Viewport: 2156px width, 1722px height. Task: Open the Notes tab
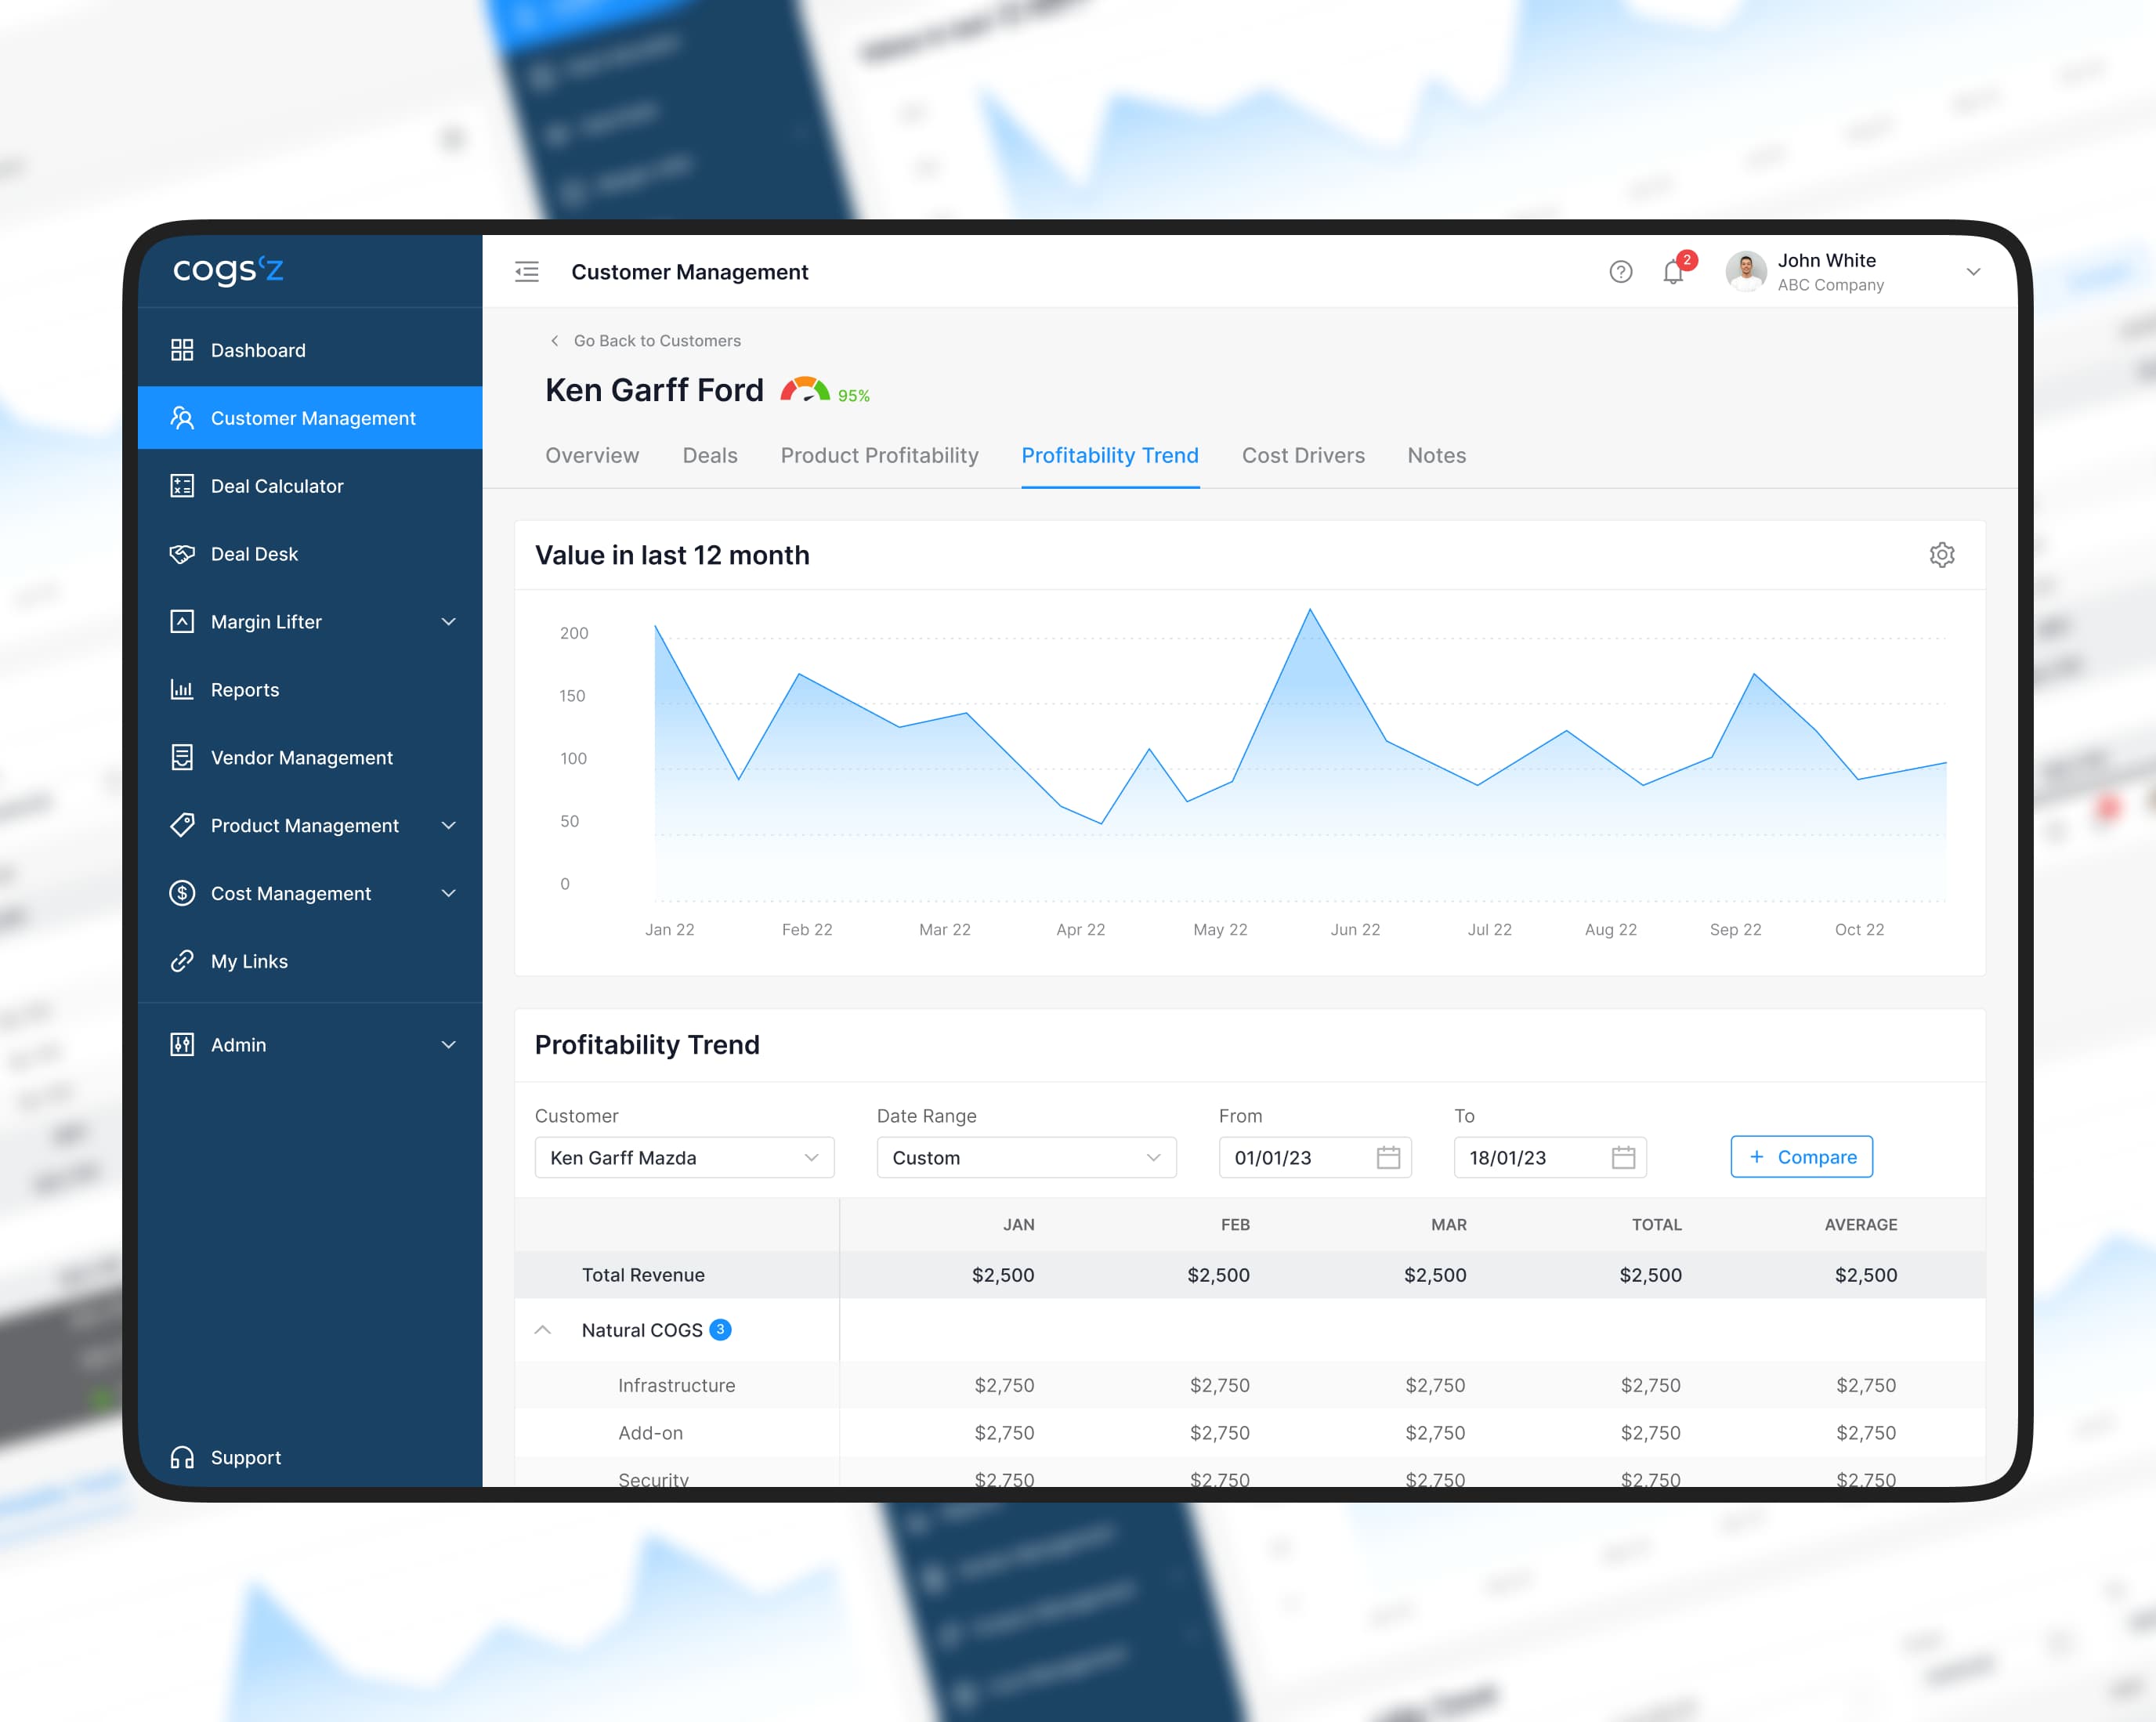pyautogui.click(x=1437, y=456)
